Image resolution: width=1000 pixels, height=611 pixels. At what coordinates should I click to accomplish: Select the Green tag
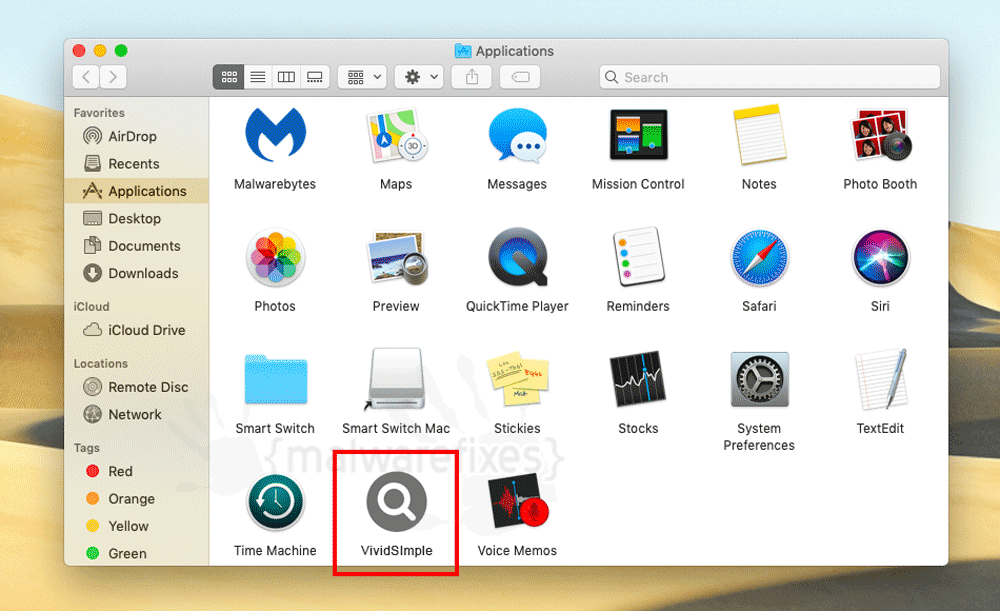[x=136, y=554]
